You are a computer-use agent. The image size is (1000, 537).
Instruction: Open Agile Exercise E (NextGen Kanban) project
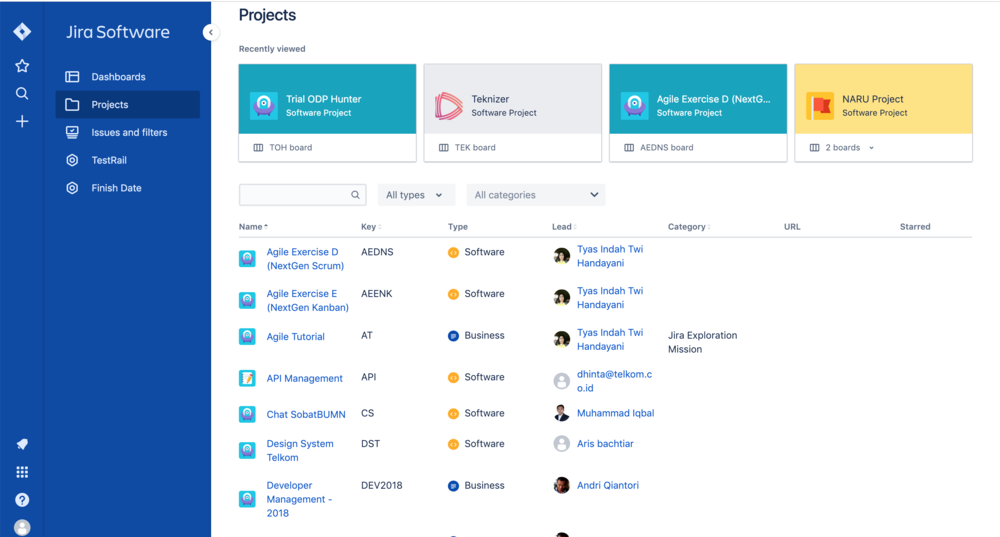point(307,300)
